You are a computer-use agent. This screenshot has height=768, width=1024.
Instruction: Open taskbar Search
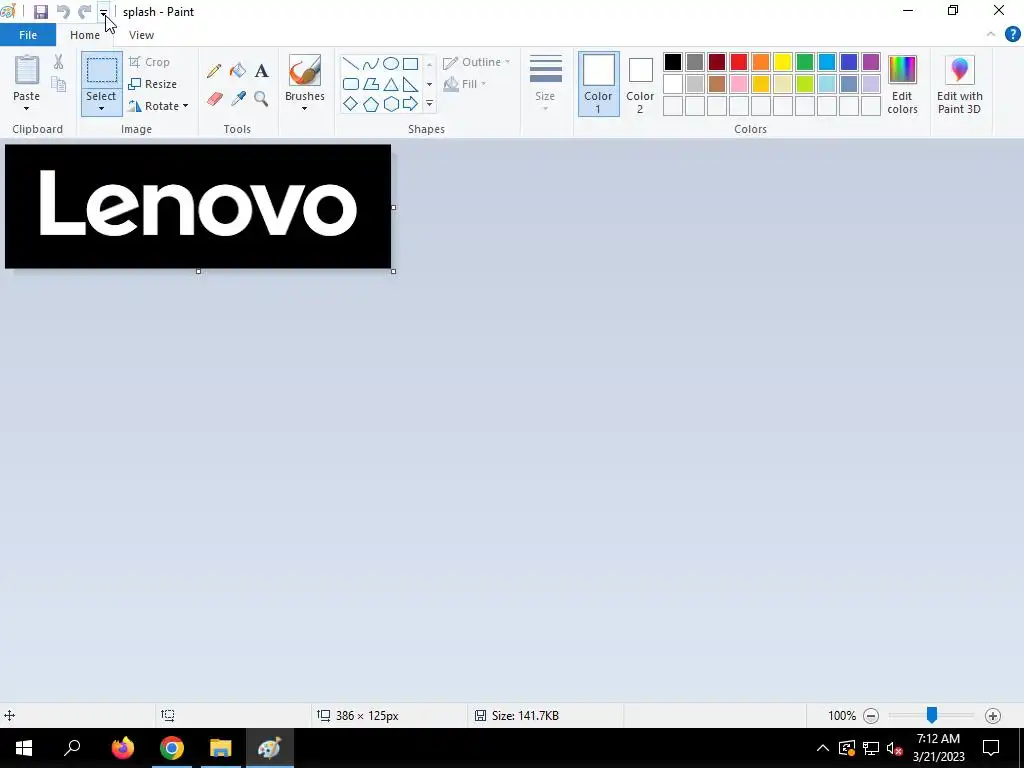pos(72,748)
